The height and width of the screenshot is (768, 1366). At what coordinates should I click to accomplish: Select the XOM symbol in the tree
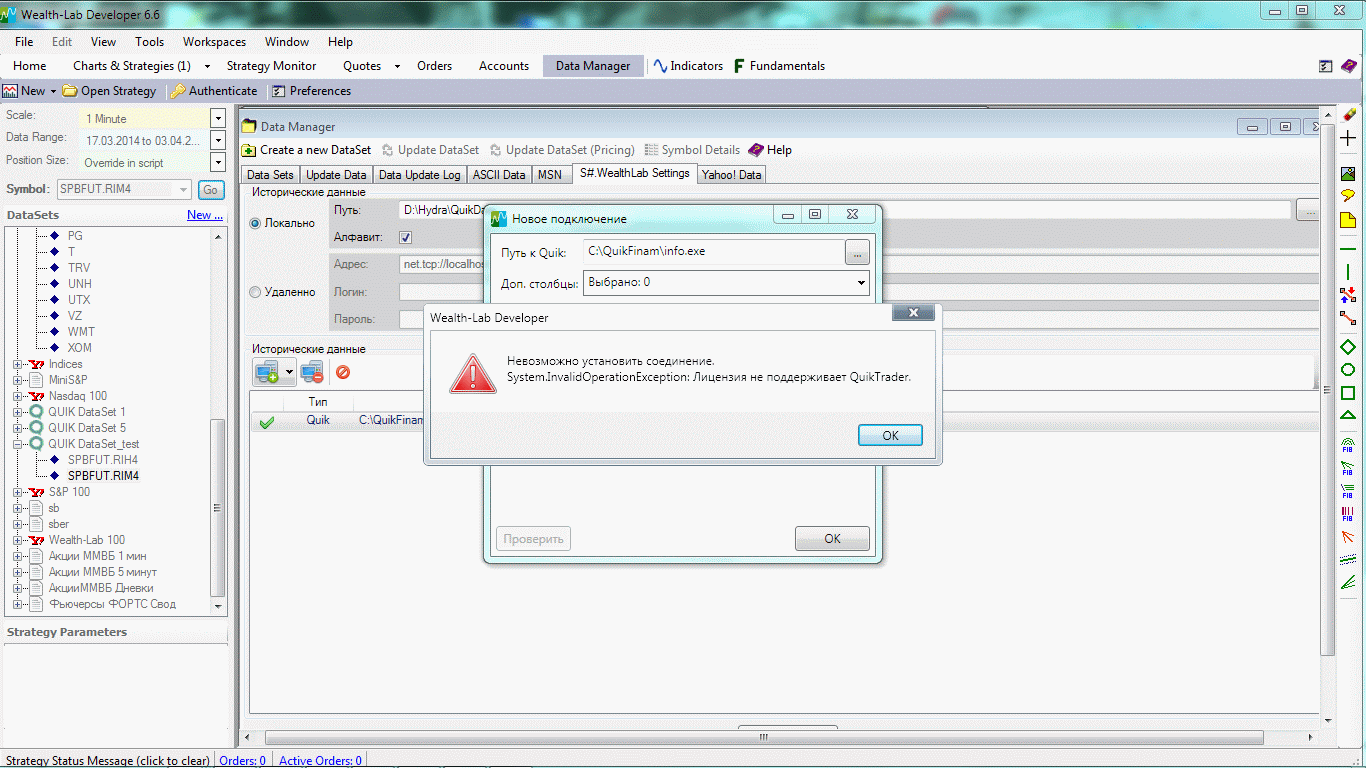pos(79,348)
